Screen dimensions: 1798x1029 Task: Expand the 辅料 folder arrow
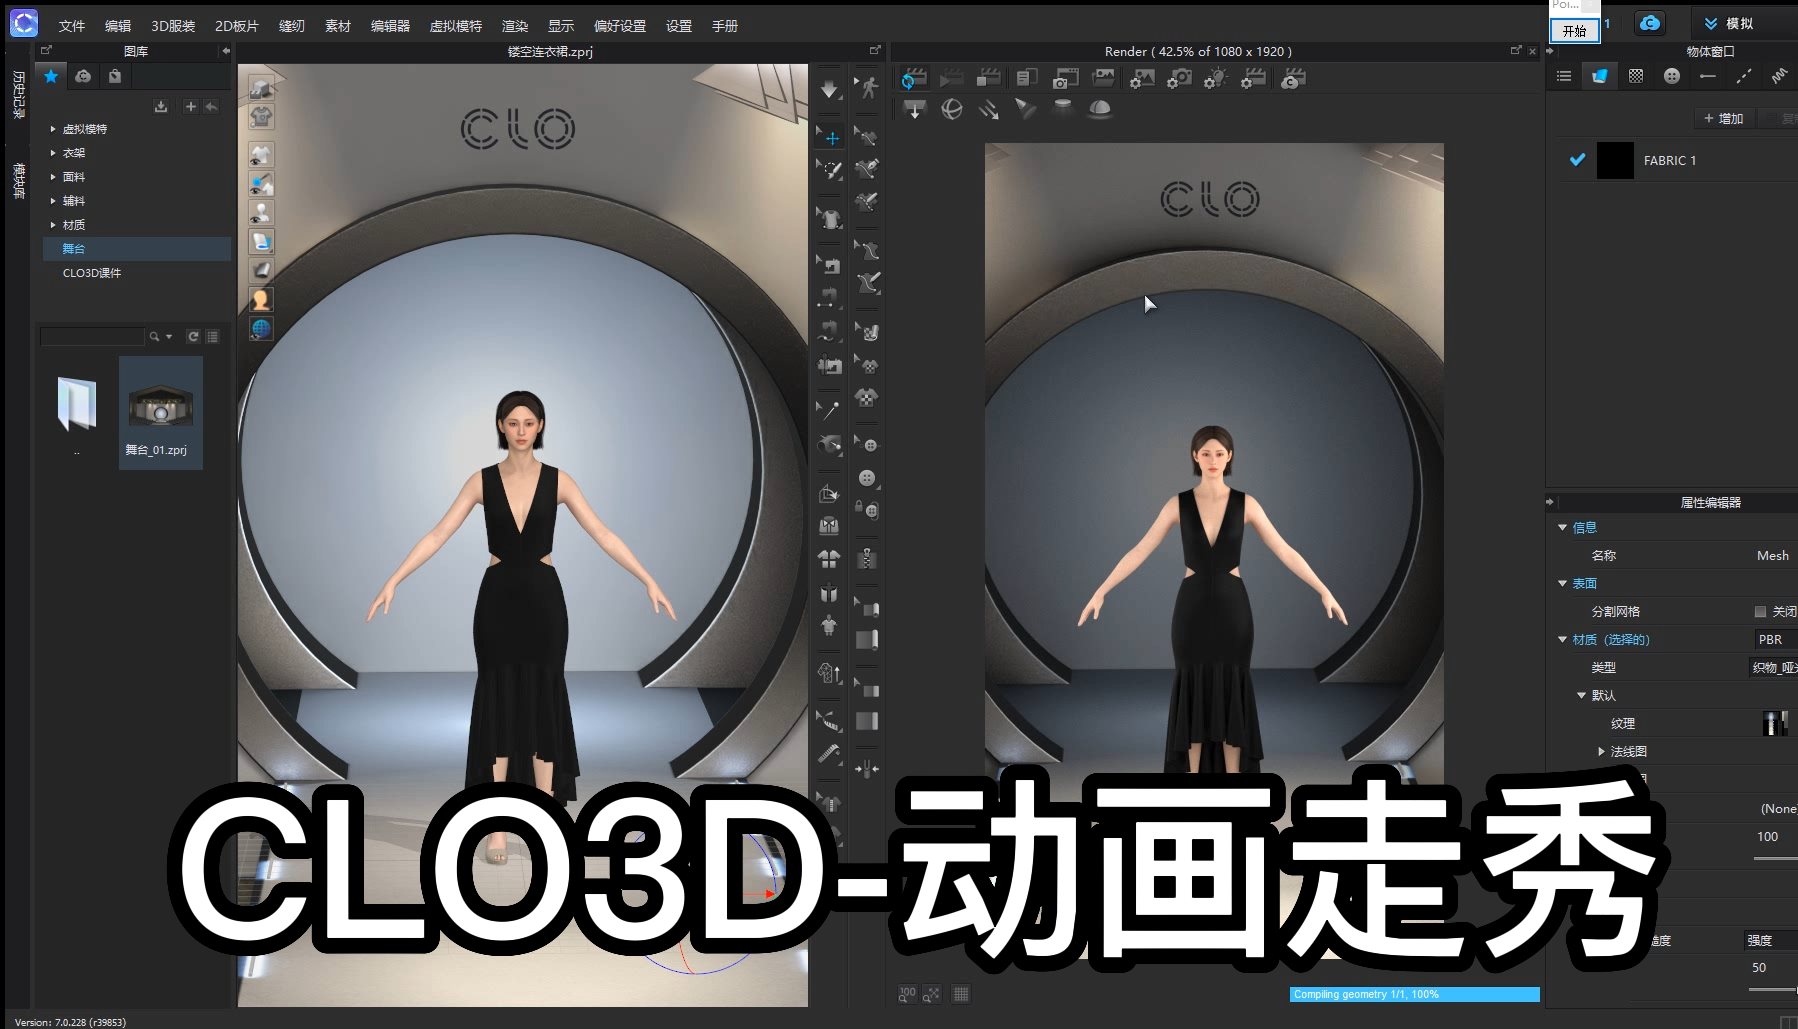(53, 201)
